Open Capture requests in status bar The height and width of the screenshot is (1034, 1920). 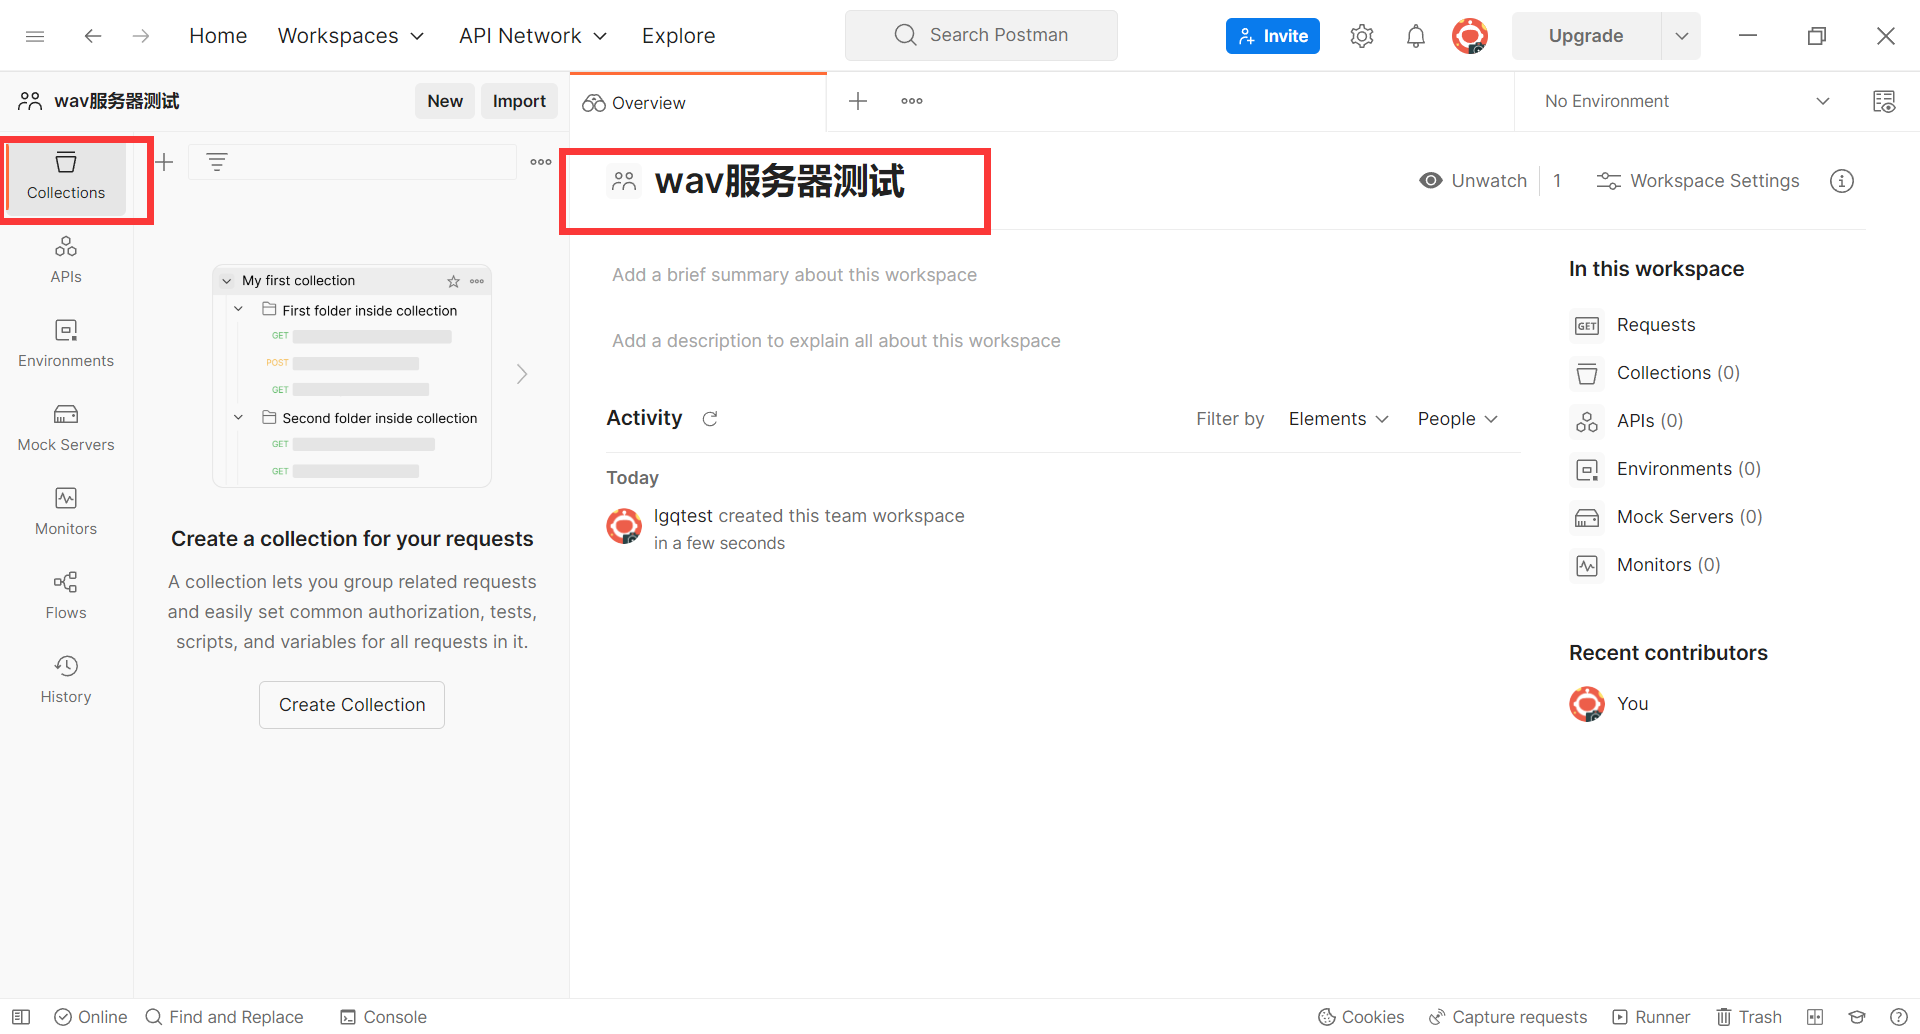click(1508, 1017)
